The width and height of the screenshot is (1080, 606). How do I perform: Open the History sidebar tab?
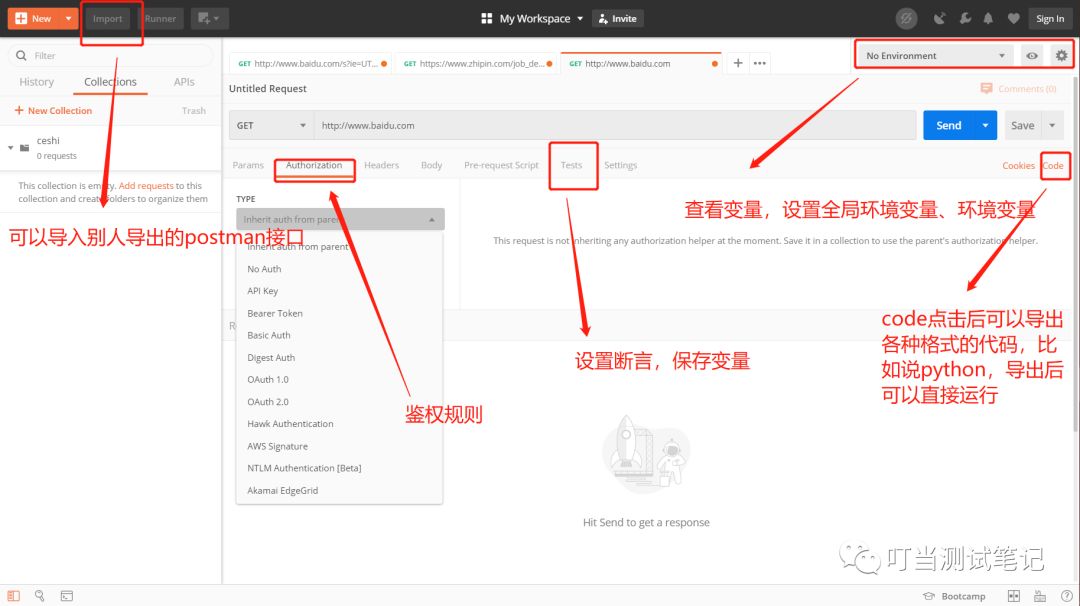pos(37,82)
